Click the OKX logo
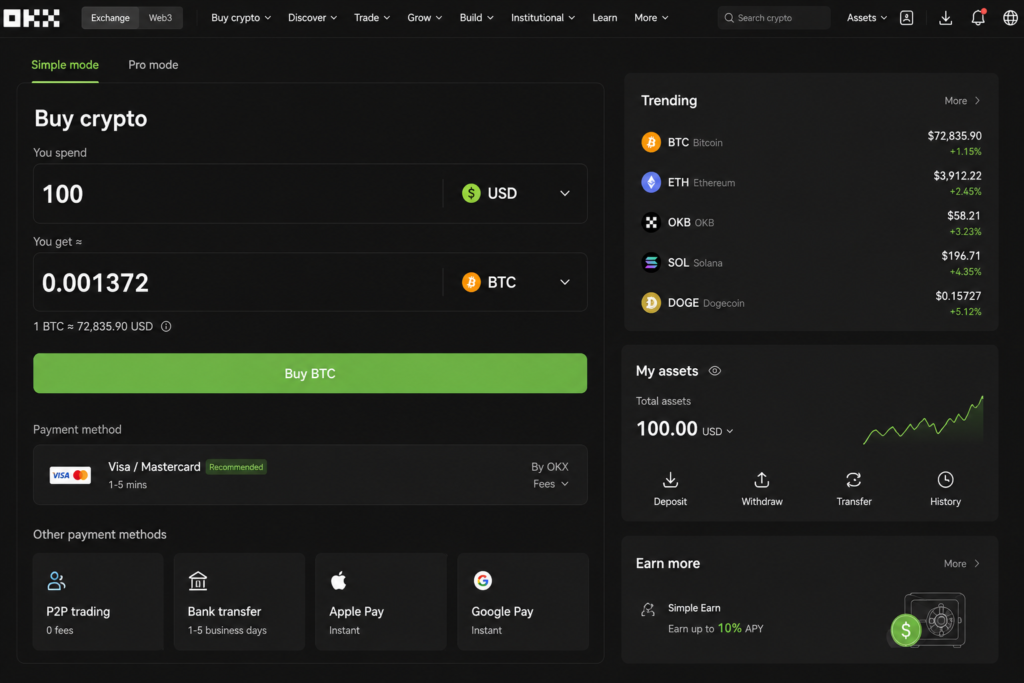The width and height of the screenshot is (1024, 683). coord(31,18)
